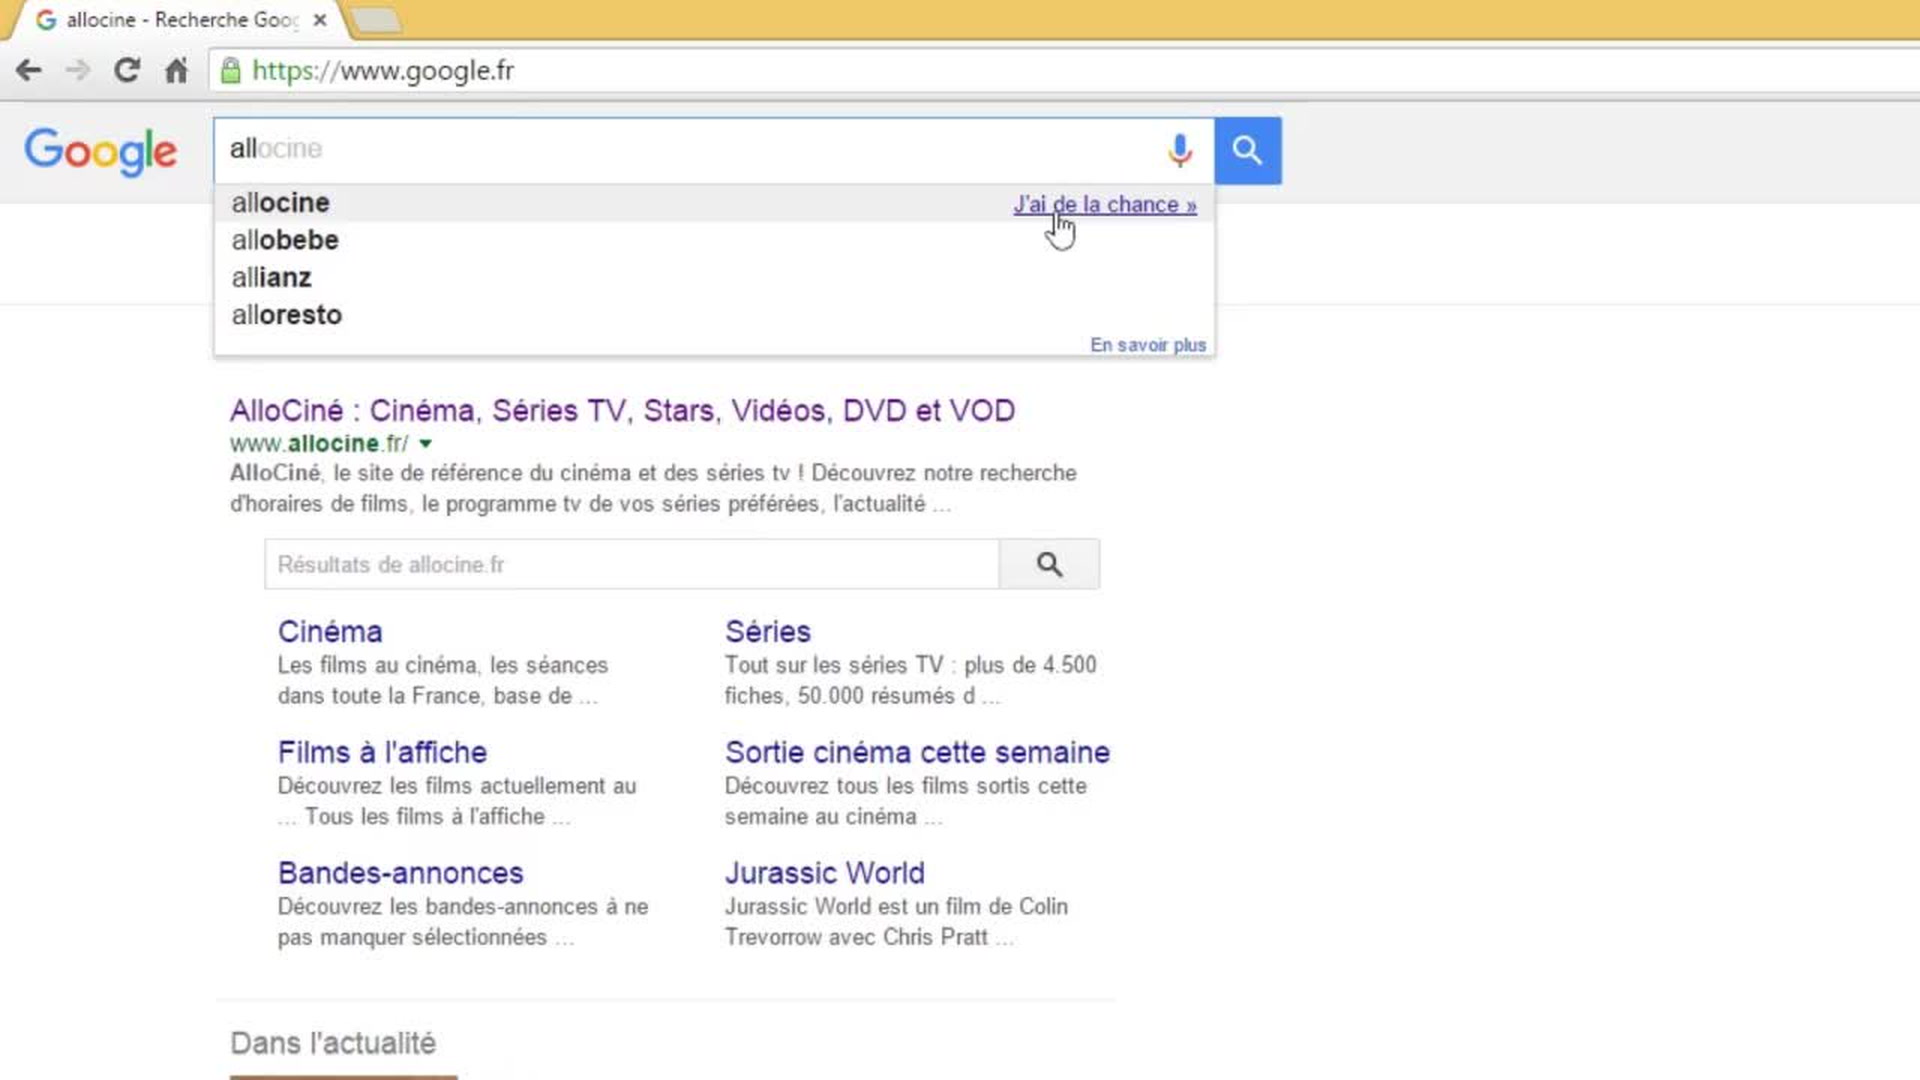Click the browser forward arrow
This screenshot has width=1920, height=1080.
[77, 70]
